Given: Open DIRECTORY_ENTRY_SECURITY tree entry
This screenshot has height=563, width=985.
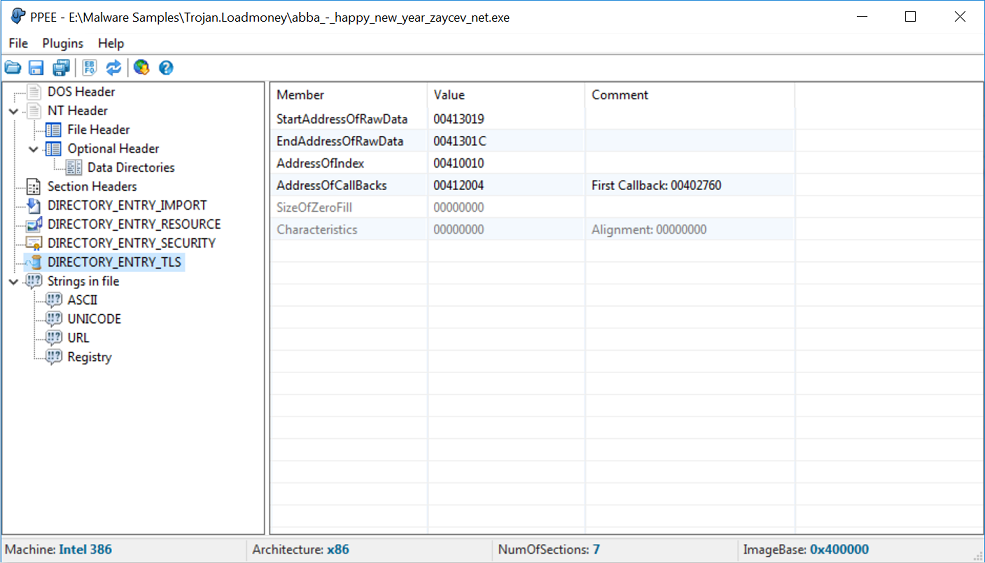Looking at the screenshot, I should point(131,243).
